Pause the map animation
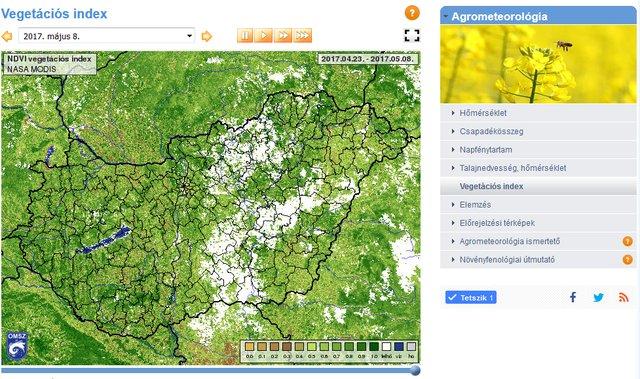The height and width of the screenshot is (379, 640). point(245,35)
